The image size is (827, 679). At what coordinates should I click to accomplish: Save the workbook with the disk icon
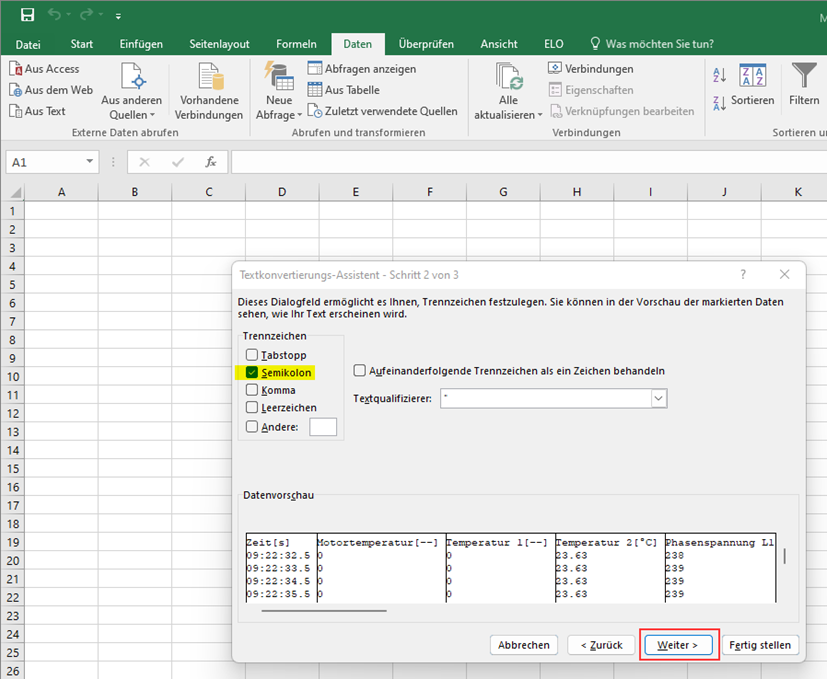click(27, 15)
